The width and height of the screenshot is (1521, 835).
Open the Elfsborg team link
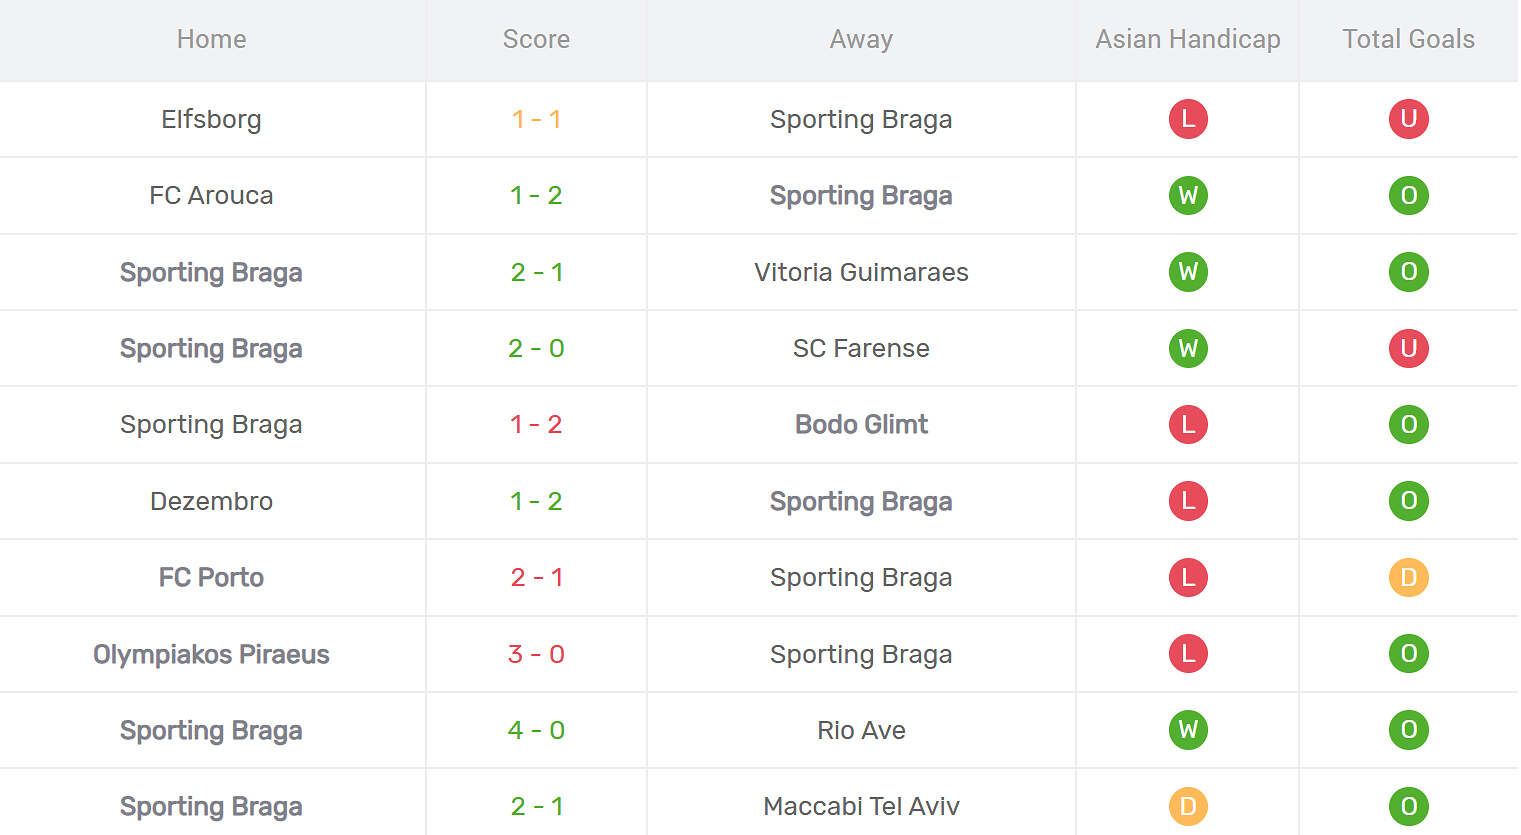(211, 119)
